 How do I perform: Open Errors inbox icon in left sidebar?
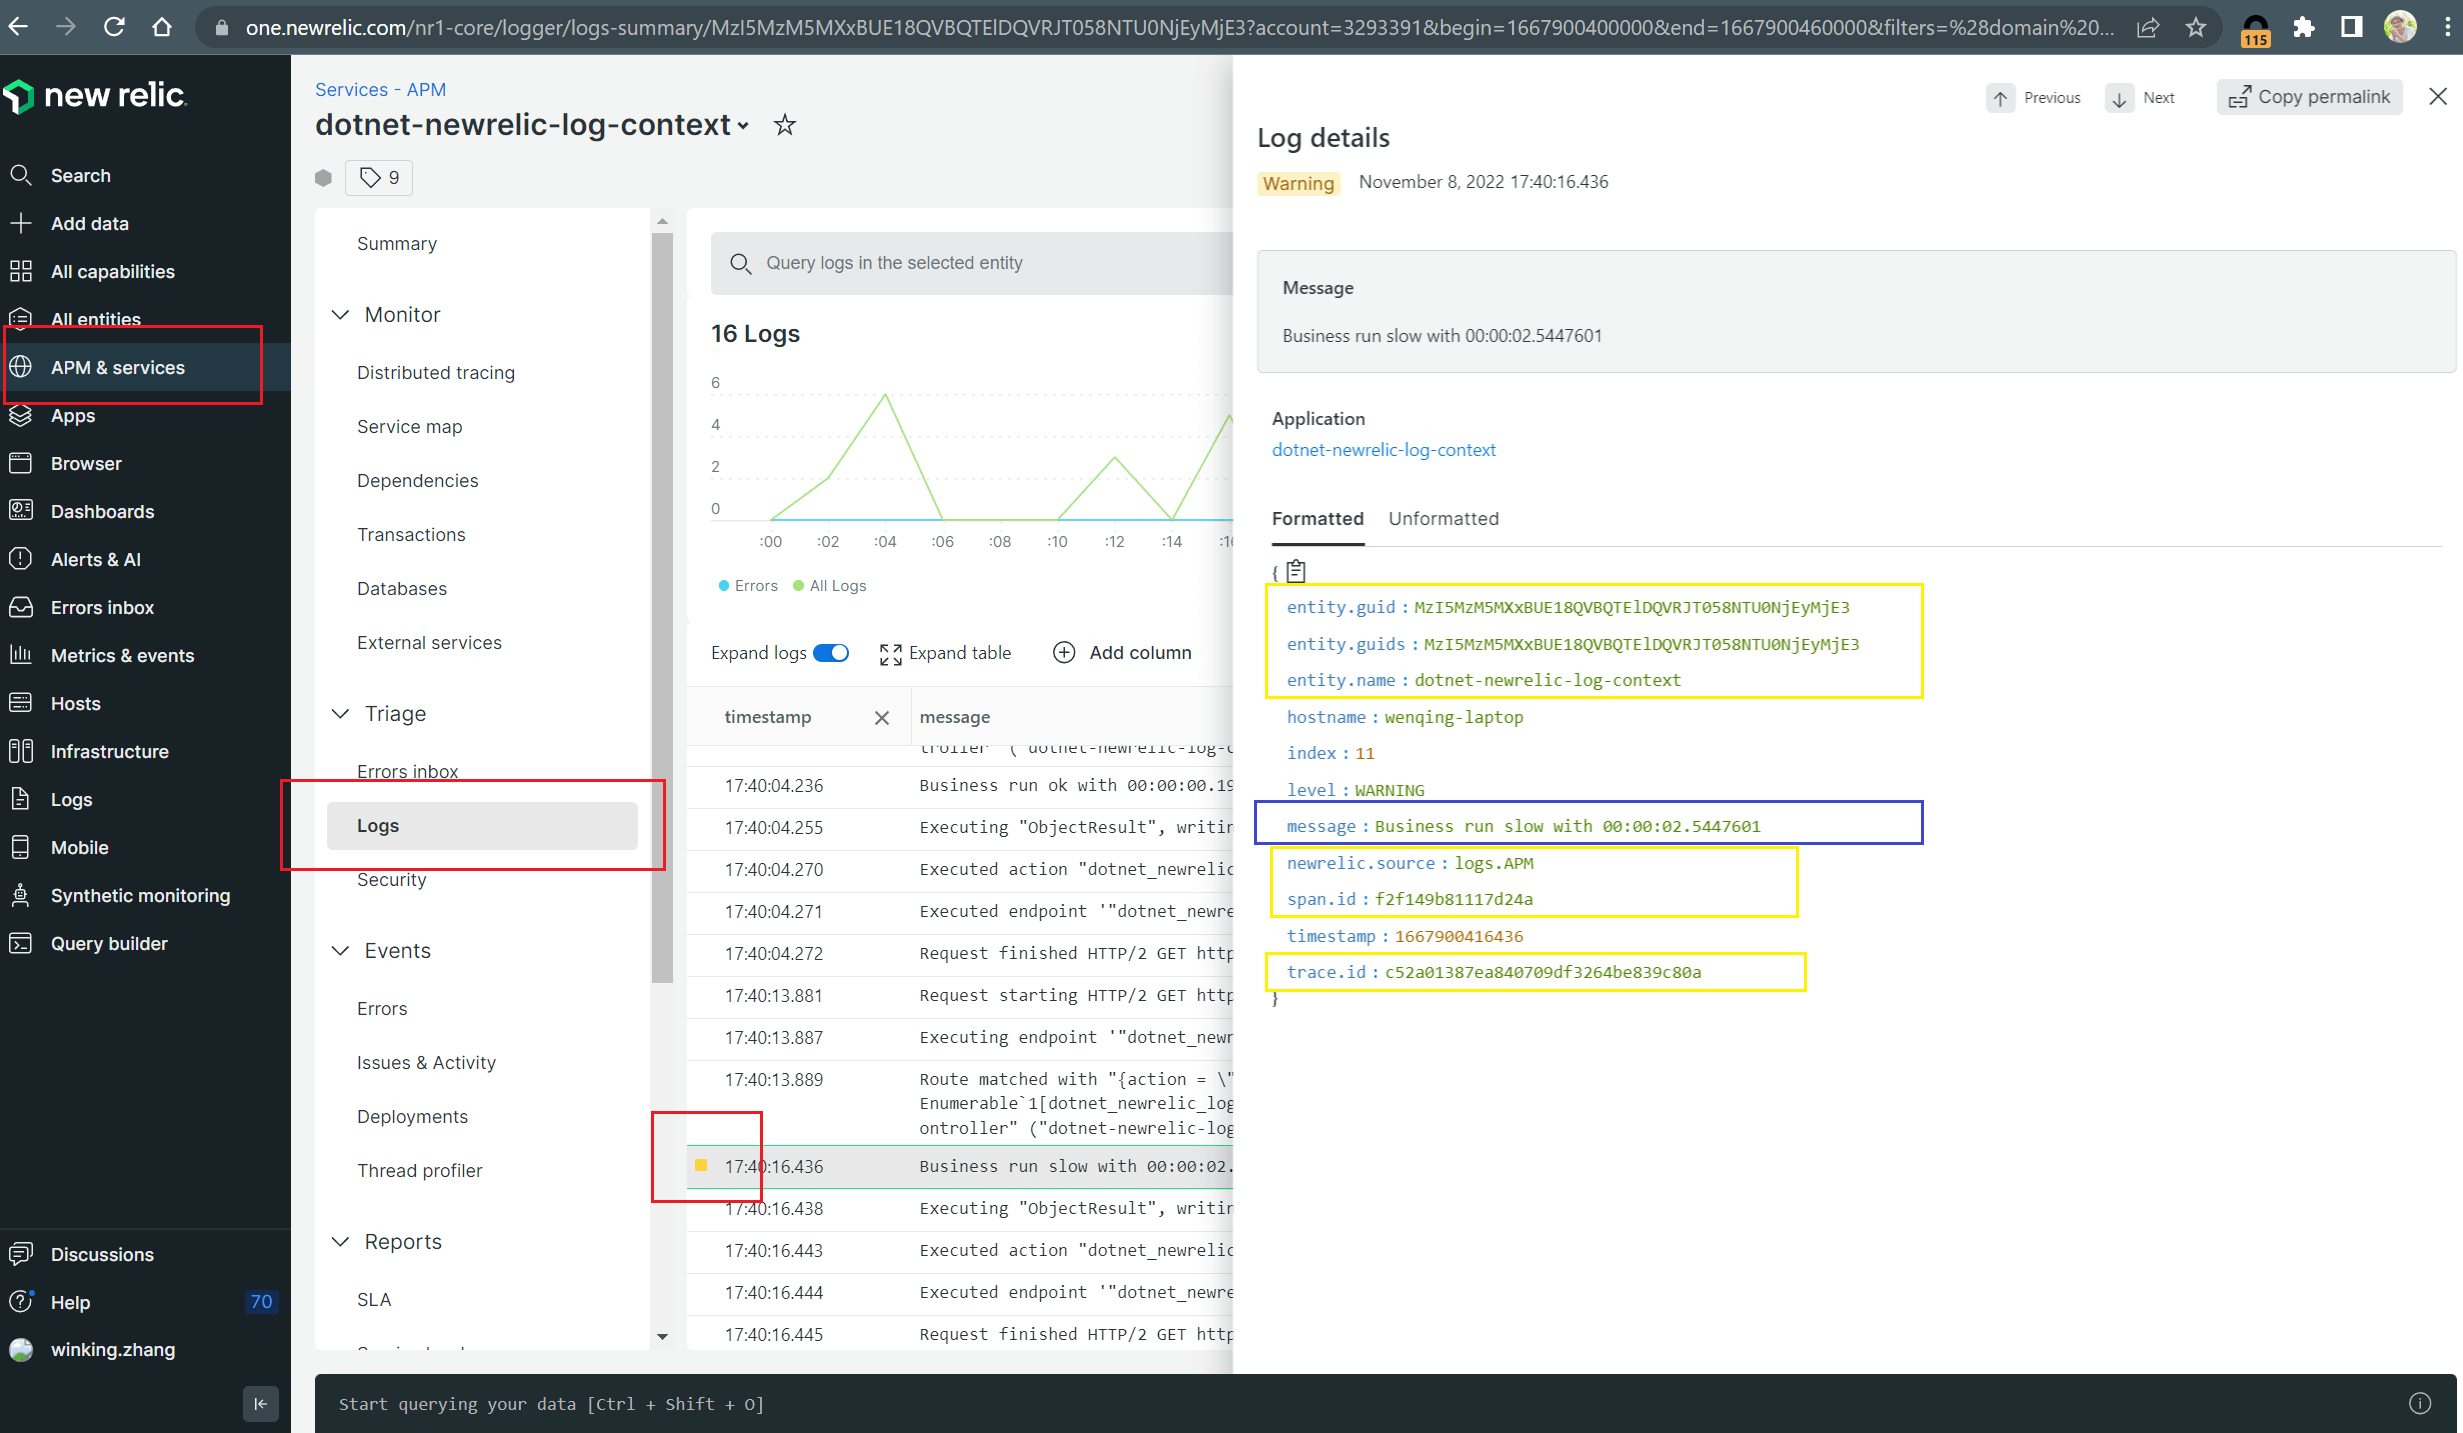click(21, 607)
